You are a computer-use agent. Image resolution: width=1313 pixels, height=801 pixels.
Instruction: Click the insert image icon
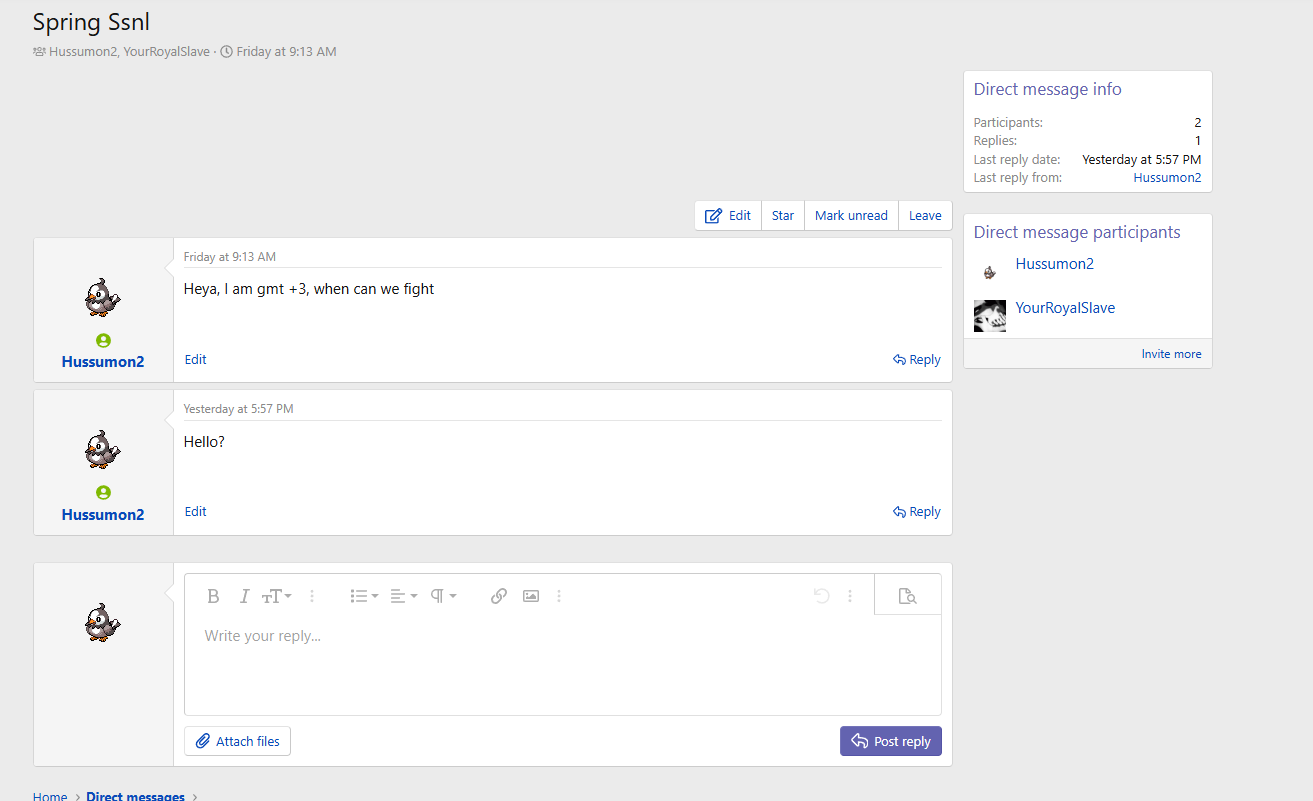click(x=531, y=596)
